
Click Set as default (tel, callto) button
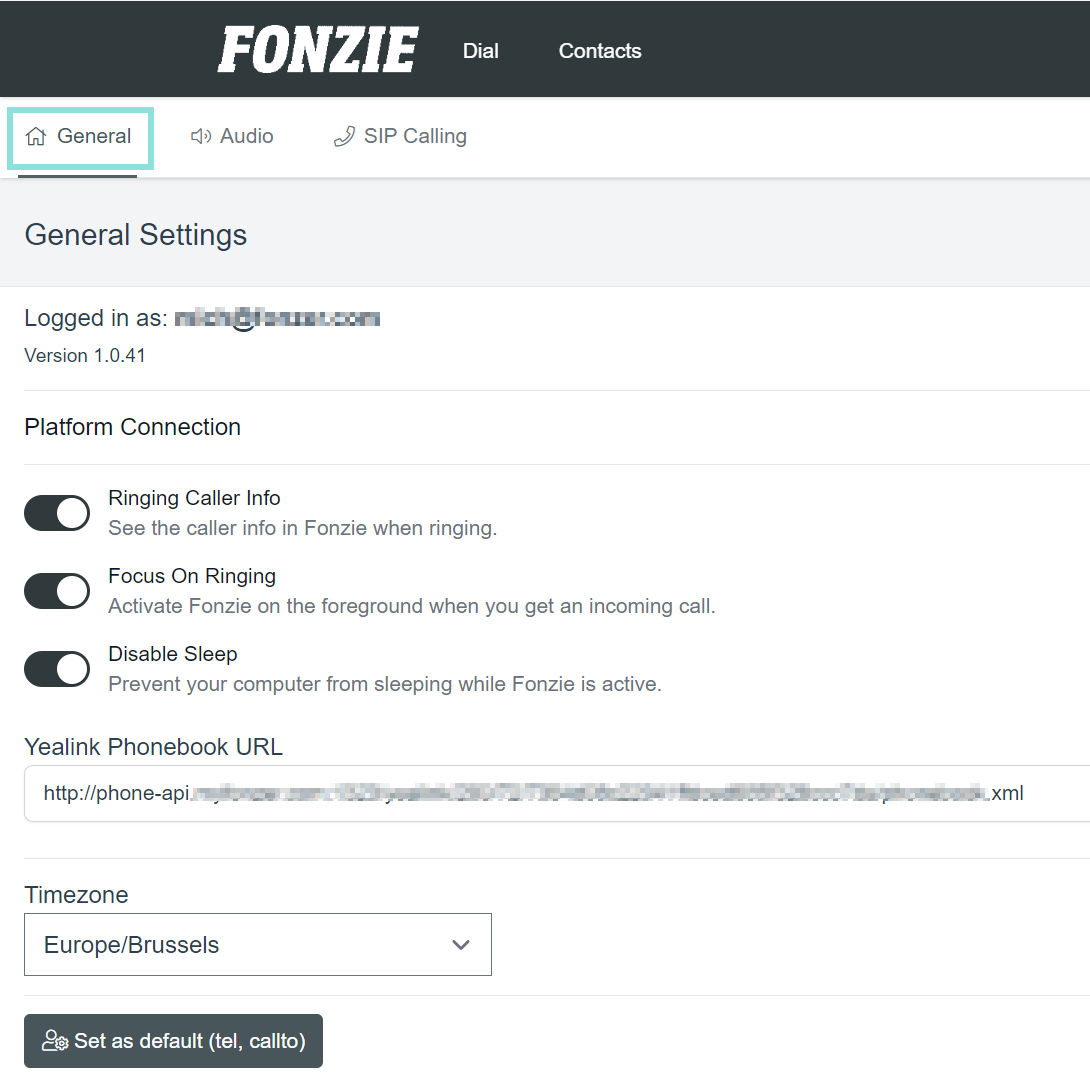[x=173, y=1040]
